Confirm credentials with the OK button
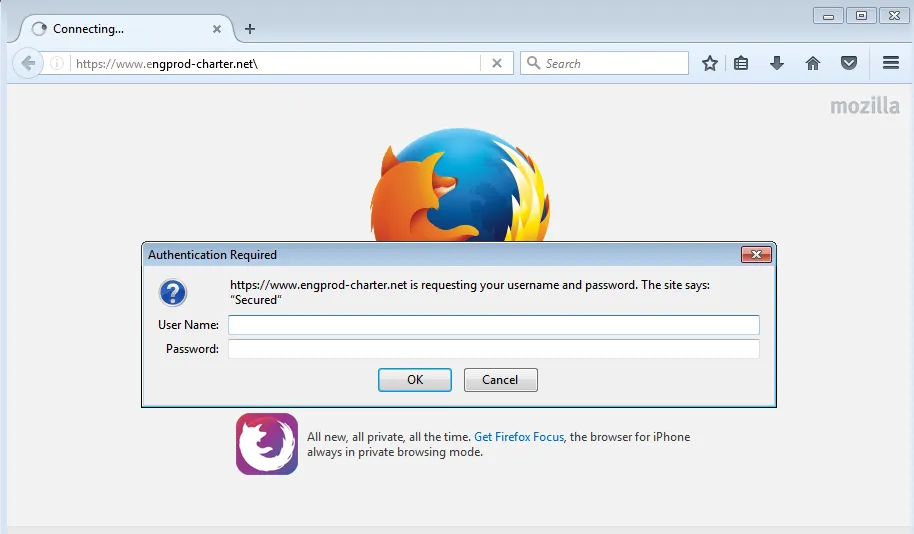The image size is (914, 534). pos(414,380)
